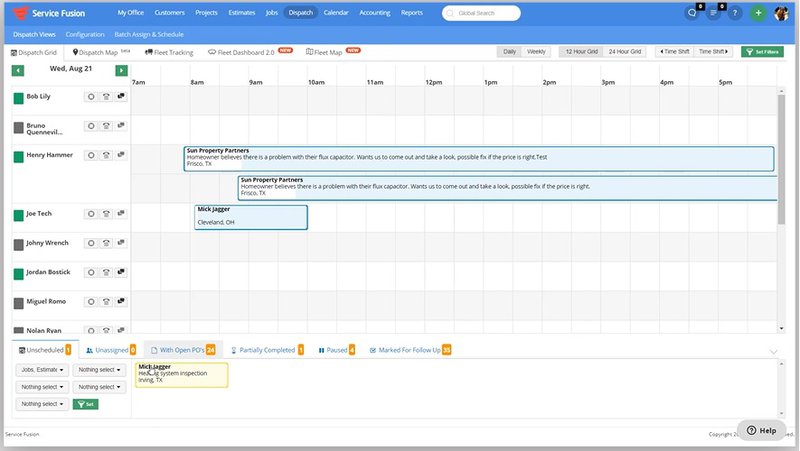
Task: Shift time backward with left Time Shift
Action: [x=674, y=52]
